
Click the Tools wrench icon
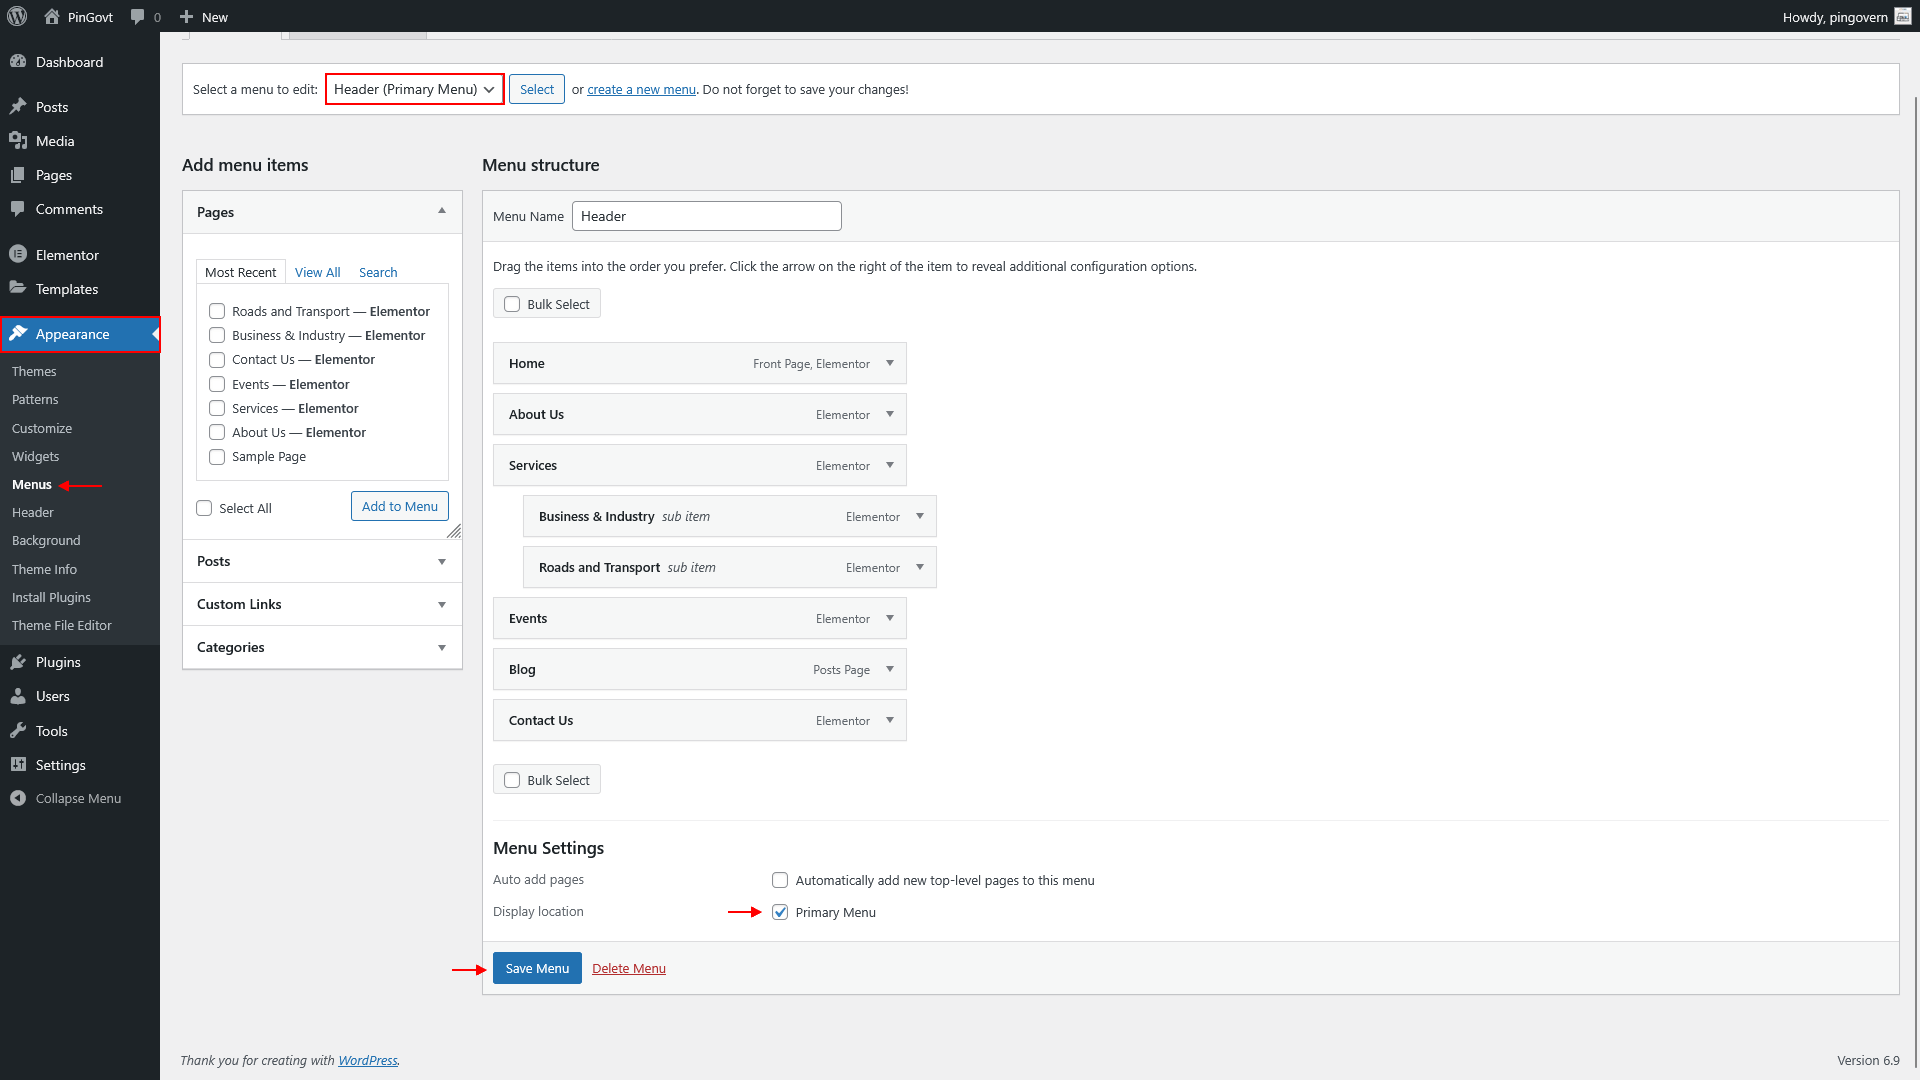(18, 731)
